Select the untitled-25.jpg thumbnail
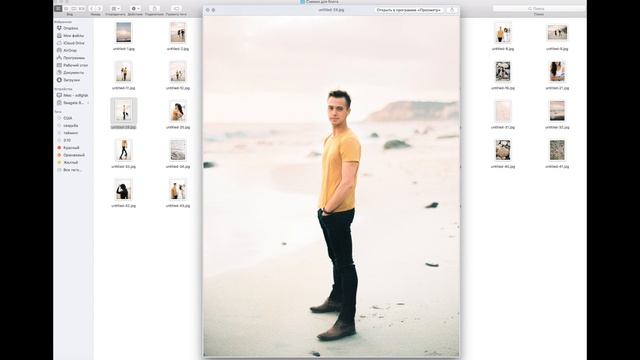 coord(178,111)
